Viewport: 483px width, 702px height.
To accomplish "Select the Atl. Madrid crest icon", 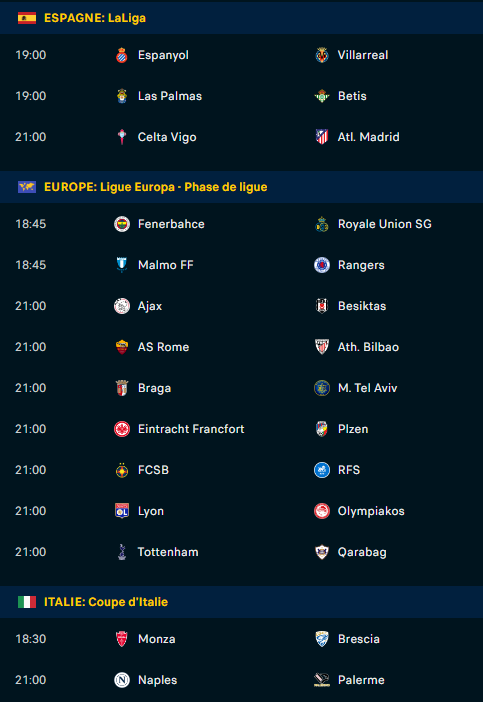I will pyautogui.click(x=322, y=137).
